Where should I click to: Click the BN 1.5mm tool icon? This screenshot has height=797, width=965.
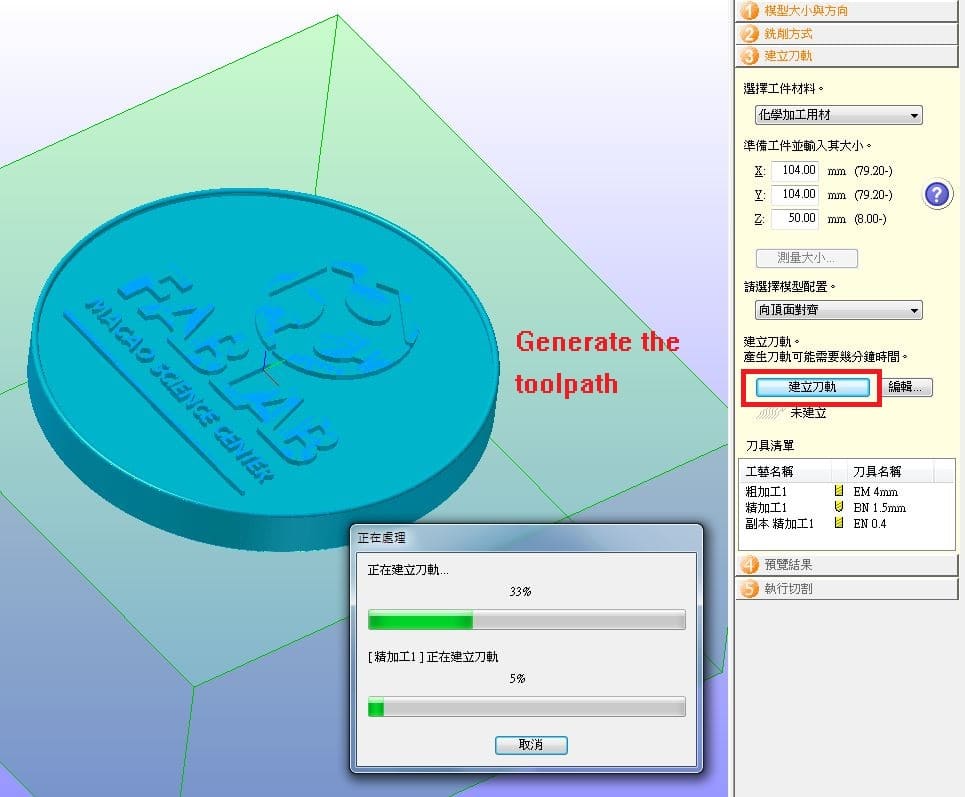[838, 507]
